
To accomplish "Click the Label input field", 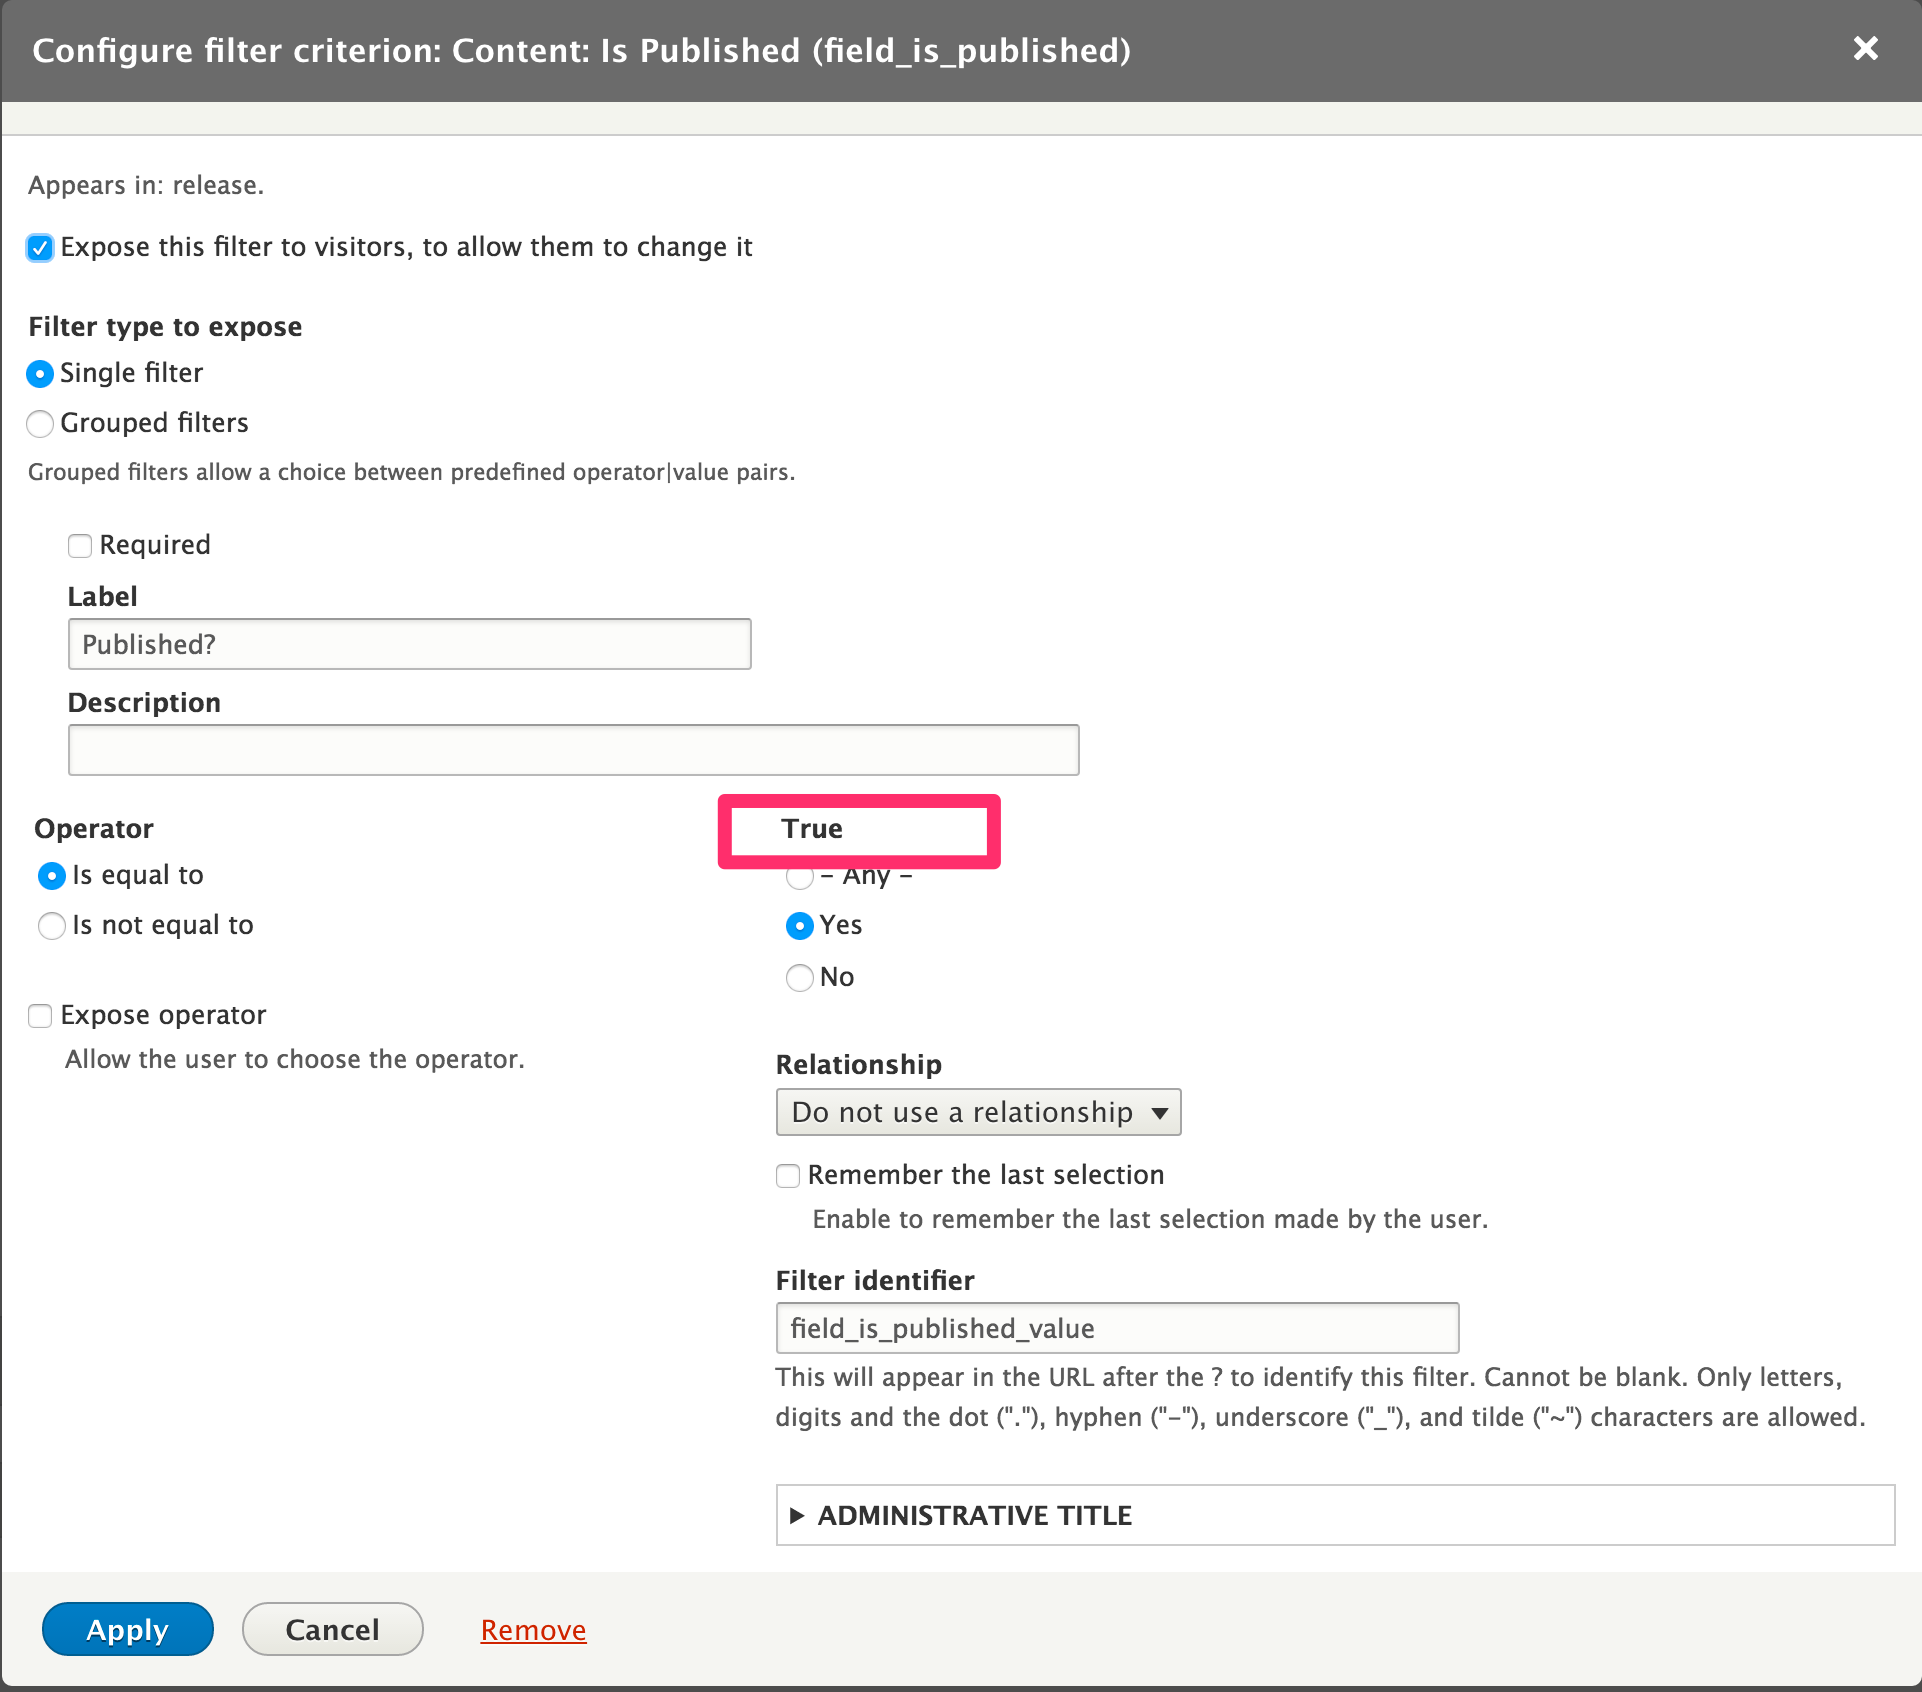I will coord(409,644).
